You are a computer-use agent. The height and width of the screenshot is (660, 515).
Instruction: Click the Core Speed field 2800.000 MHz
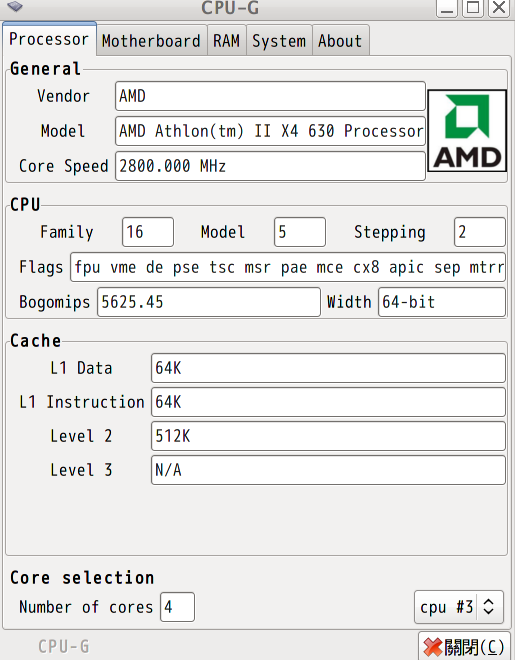pyautogui.click(x=270, y=166)
